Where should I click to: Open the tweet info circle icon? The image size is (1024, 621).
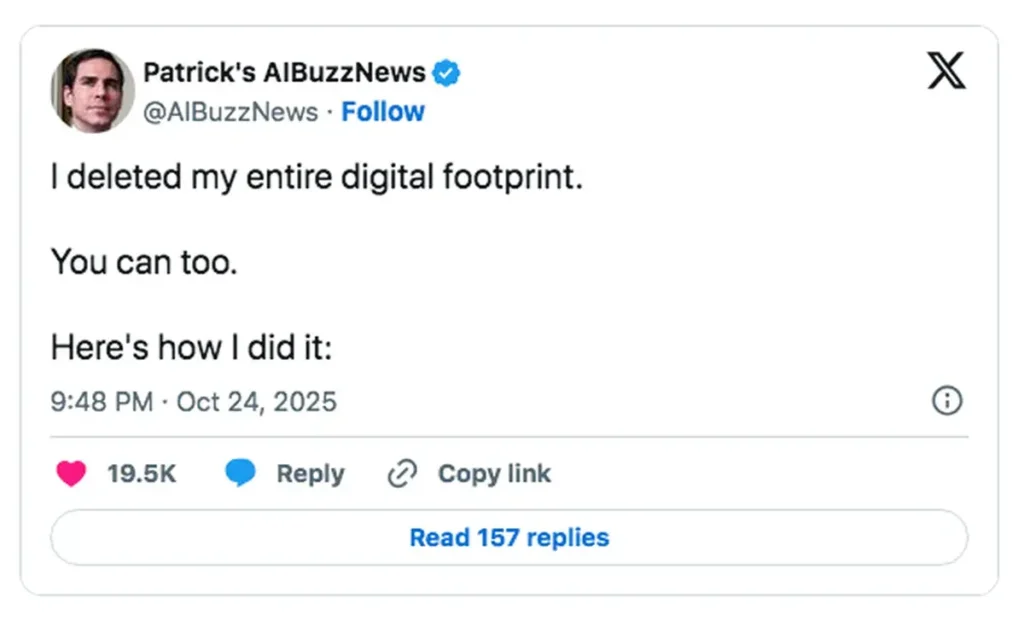pyautogui.click(x=946, y=401)
